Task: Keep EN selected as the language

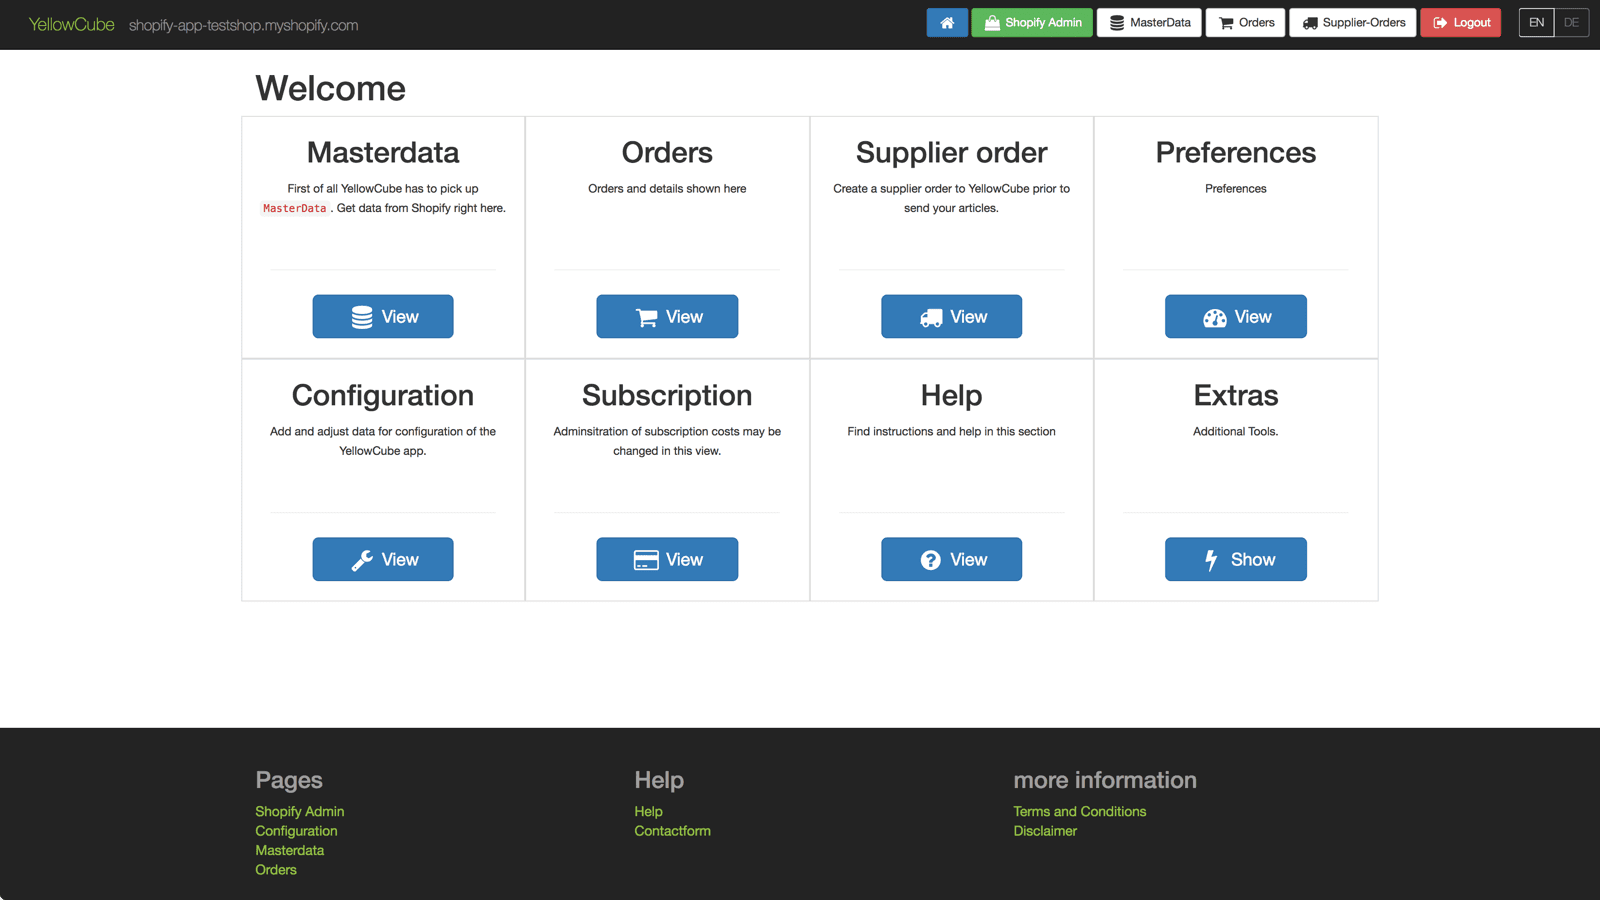Action: coord(1536,22)
